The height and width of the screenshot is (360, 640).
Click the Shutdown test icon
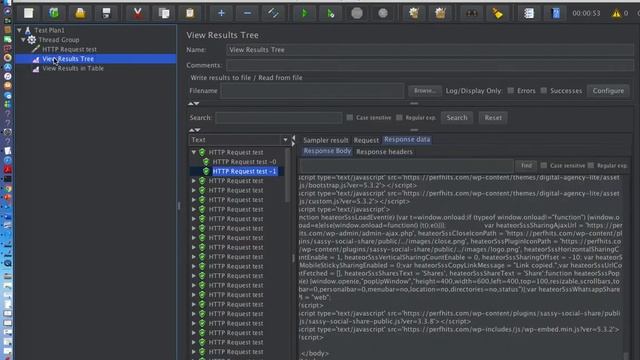coord(383,13)
